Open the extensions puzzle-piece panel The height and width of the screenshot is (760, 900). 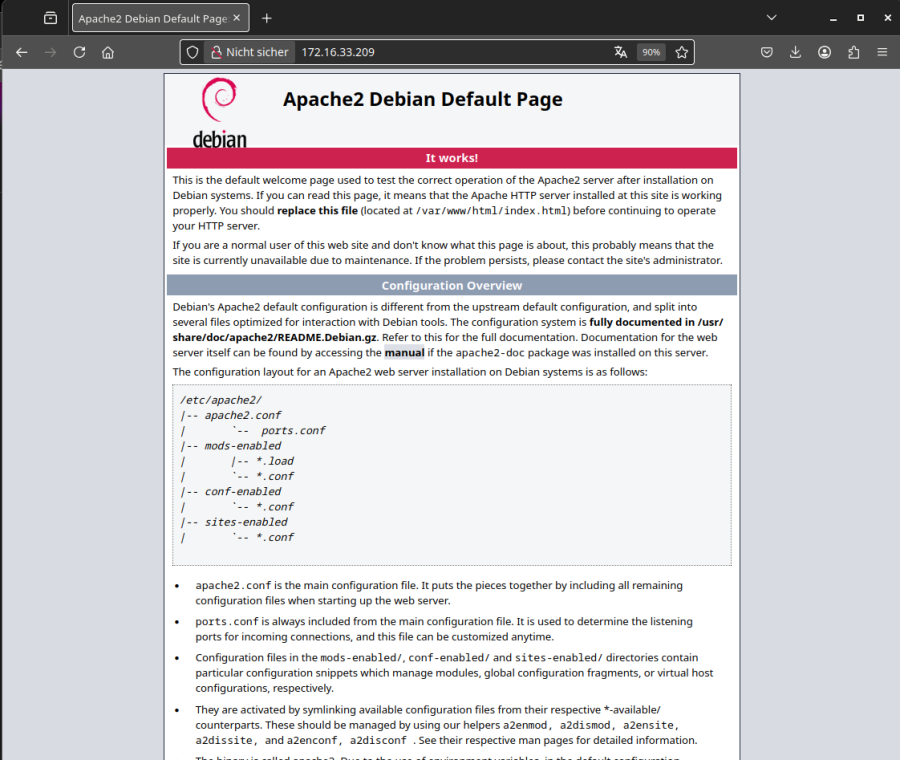[853, 51]
